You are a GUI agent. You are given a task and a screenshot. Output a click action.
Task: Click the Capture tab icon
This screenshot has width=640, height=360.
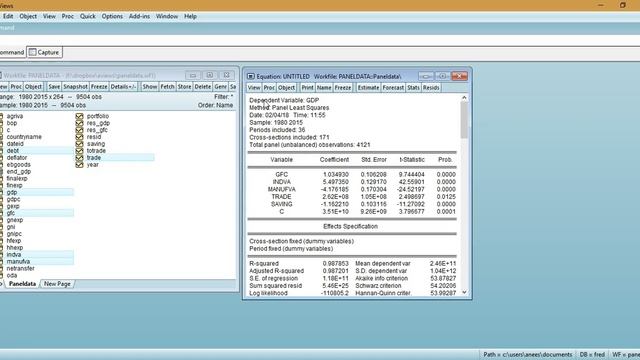[33, 52]
